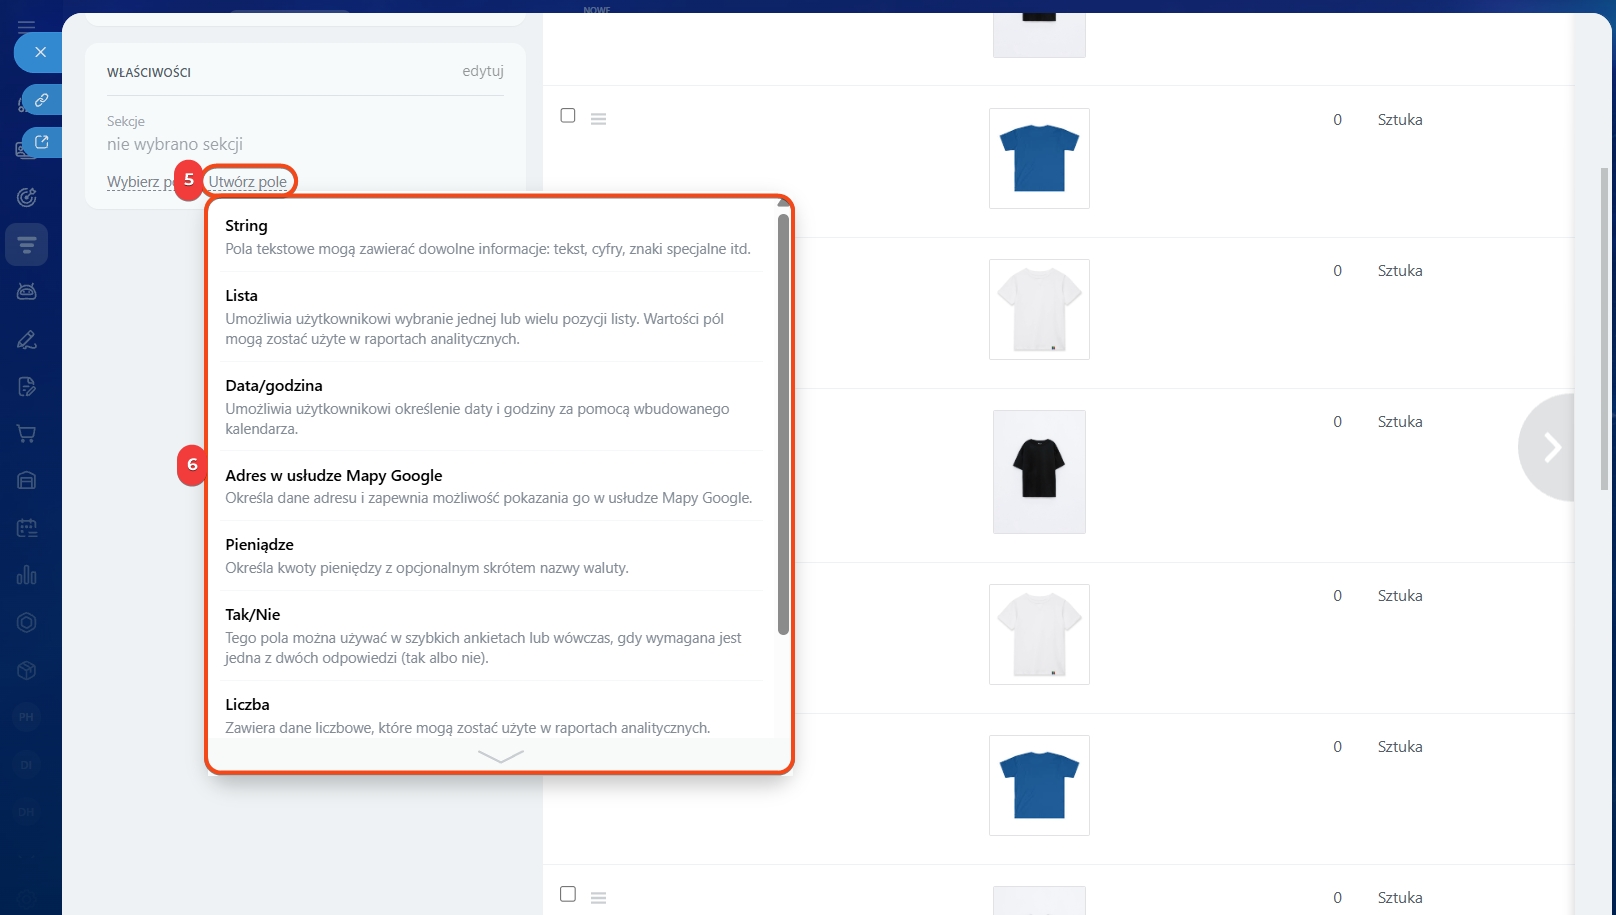Choose the Tak/Nie field type
Viewport: 1616px width, 915px height.
tap(492, 636)
